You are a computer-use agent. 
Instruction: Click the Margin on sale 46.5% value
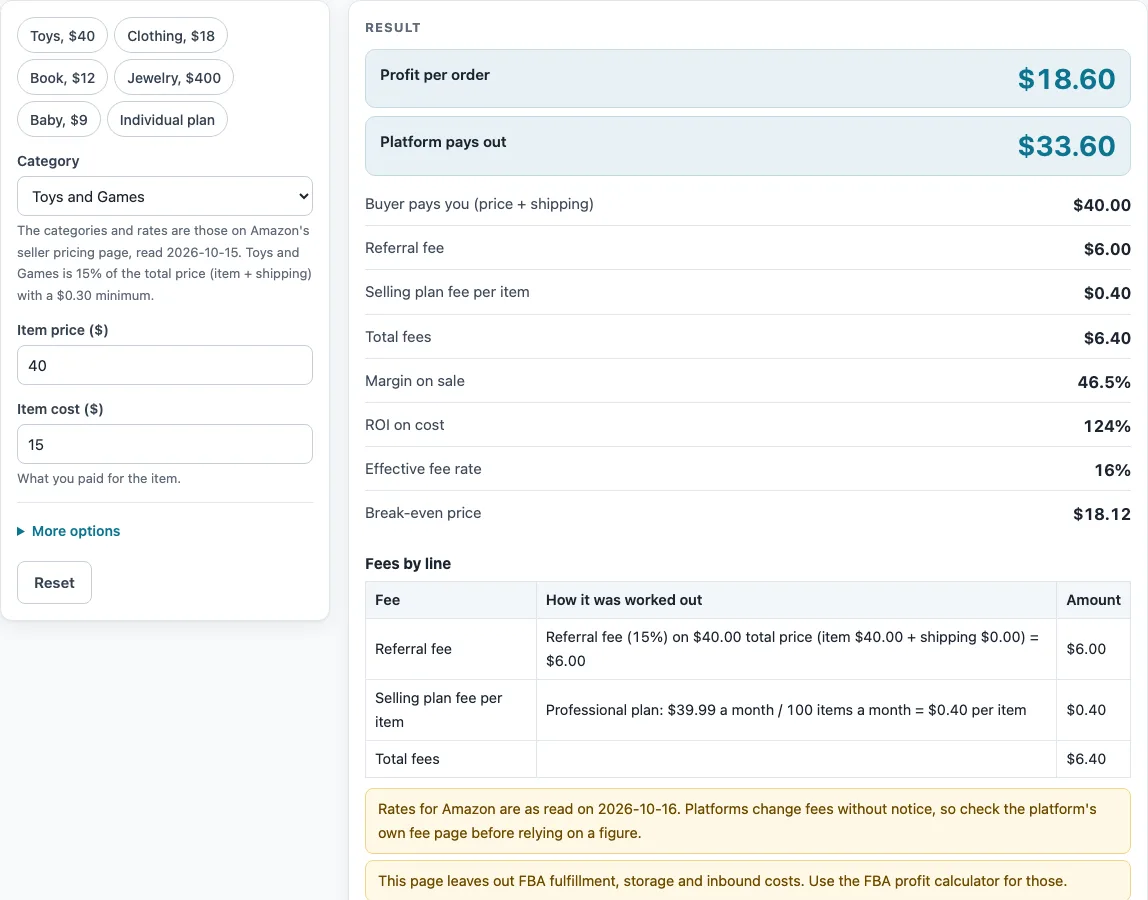(x=1104, y=382)
